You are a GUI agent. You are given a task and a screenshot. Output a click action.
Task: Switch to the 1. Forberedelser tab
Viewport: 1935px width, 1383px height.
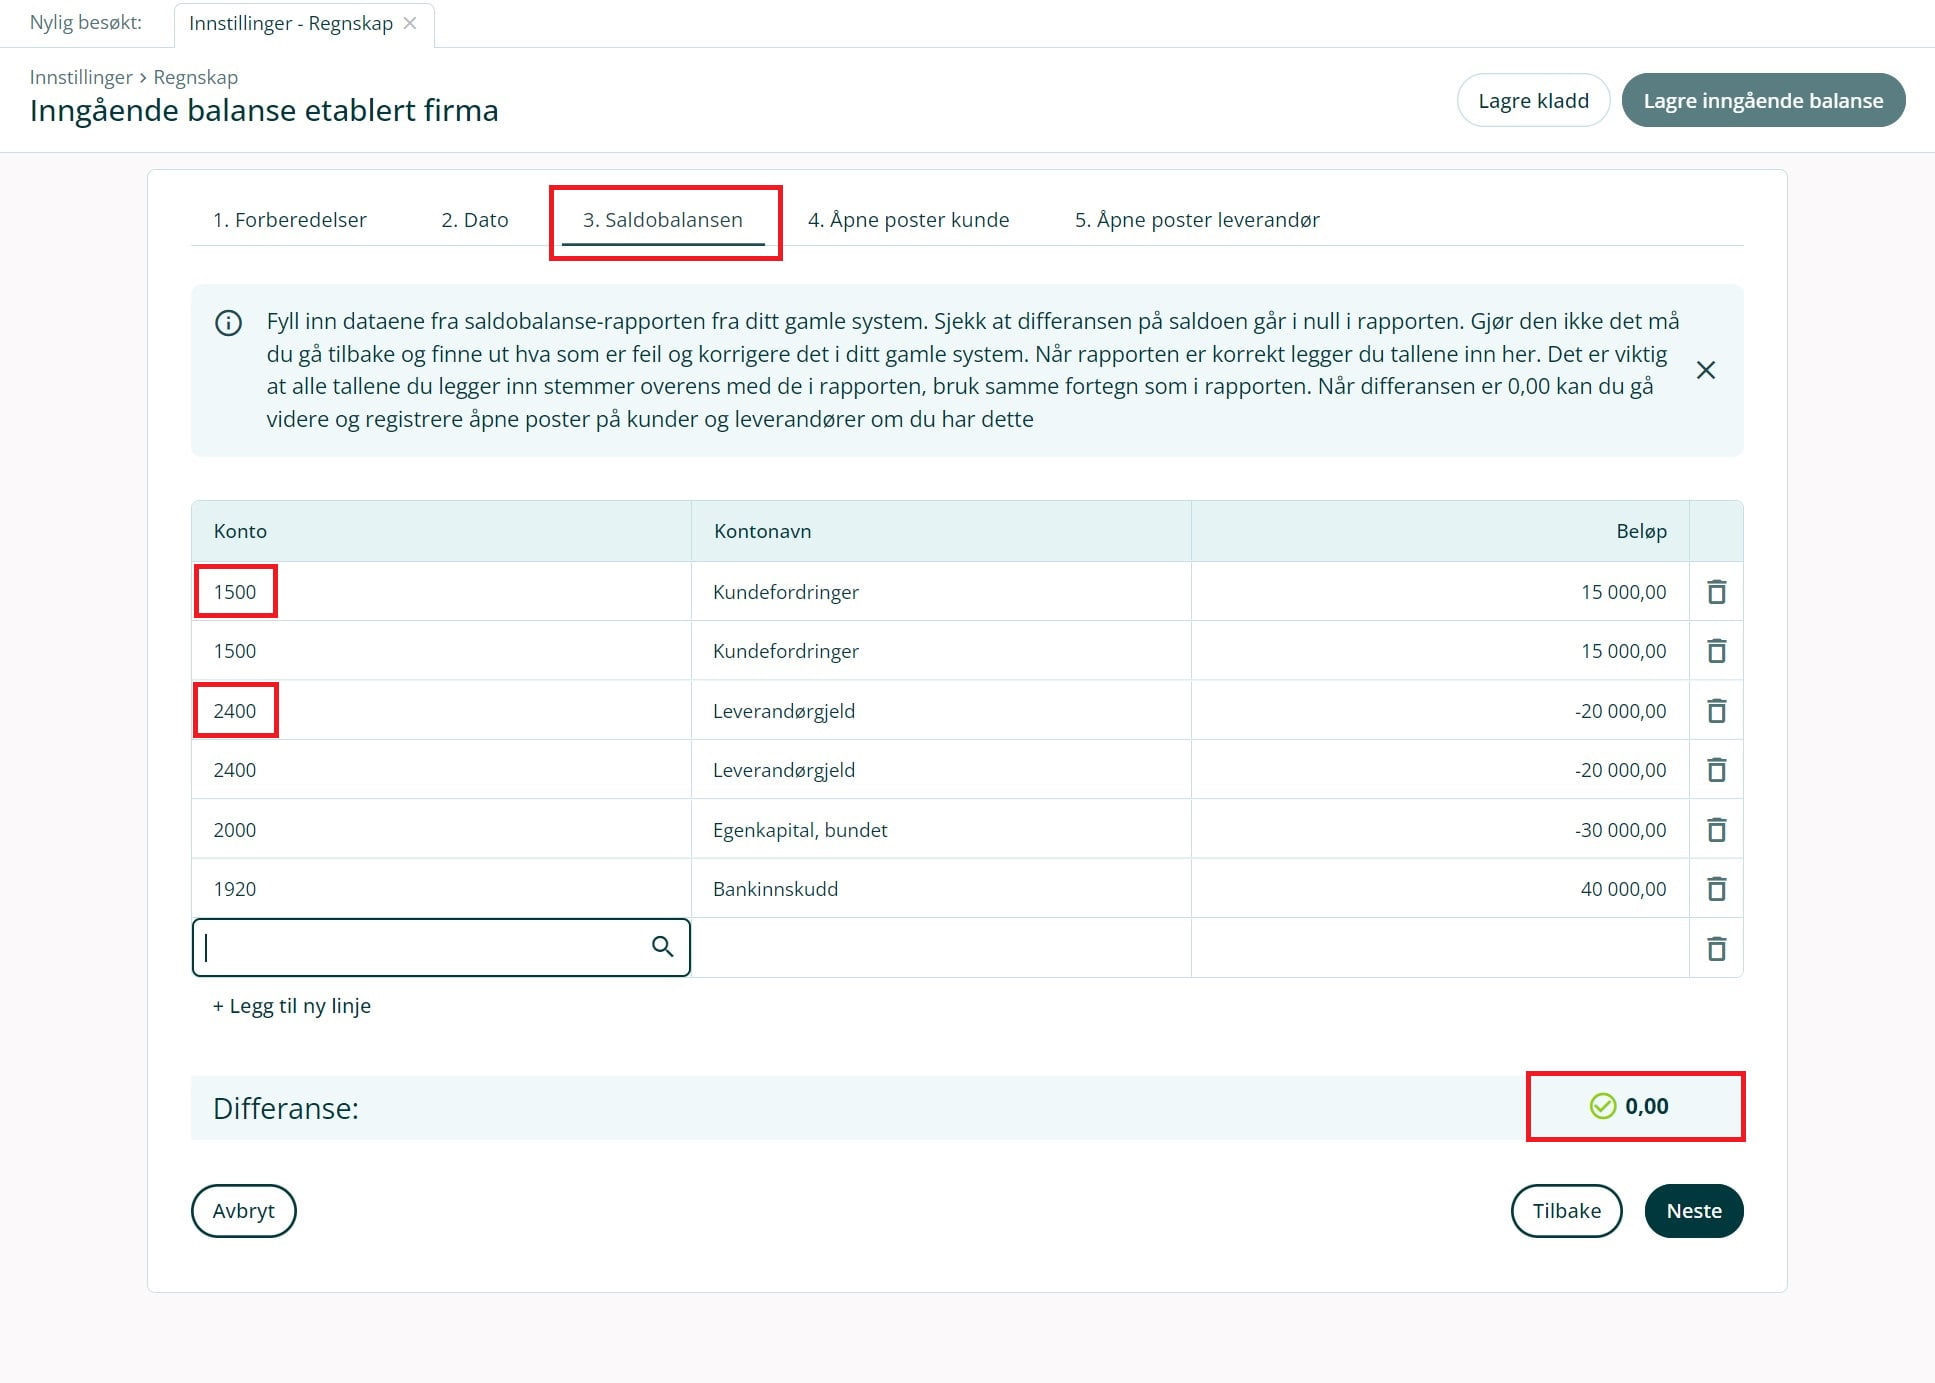289,220
